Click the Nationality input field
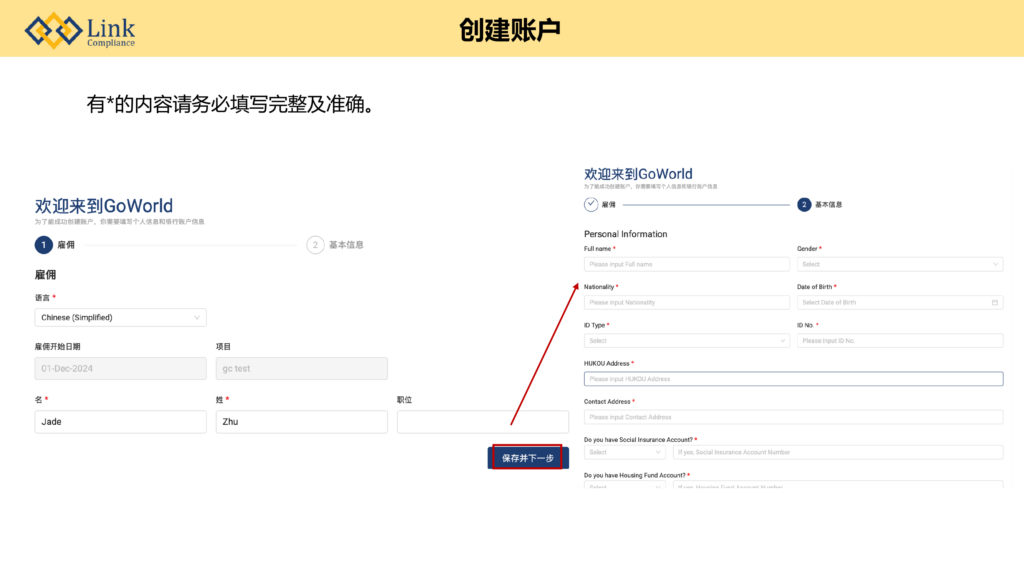This screenshot has height=576, width=1024. pos(686,302)
